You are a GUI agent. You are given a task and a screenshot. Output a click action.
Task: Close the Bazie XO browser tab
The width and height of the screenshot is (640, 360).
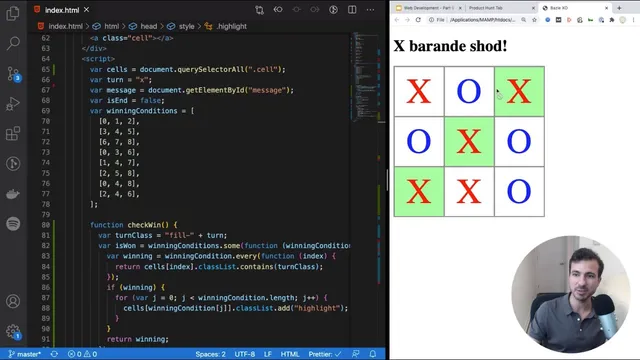tap(607, 8)
